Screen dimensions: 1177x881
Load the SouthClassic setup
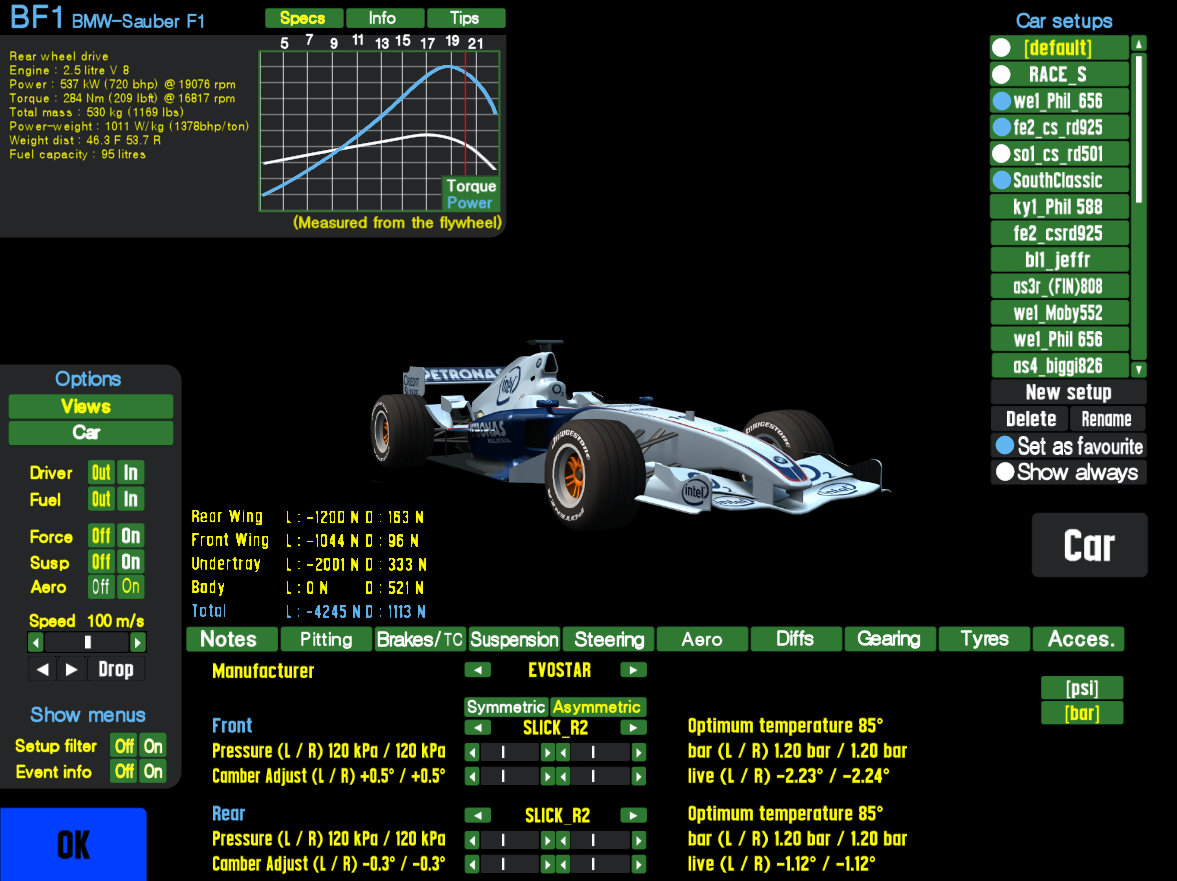tap(1059, 180)
